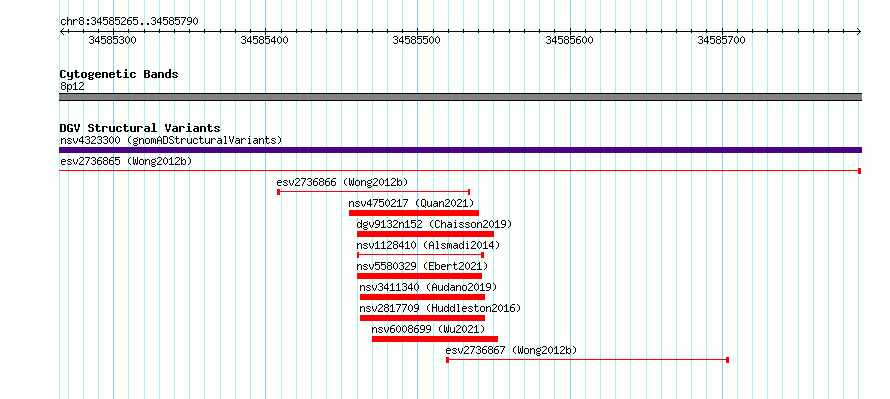
Task: Select the esv2736867 thin red feature line
Action: [x=587, y=360]
